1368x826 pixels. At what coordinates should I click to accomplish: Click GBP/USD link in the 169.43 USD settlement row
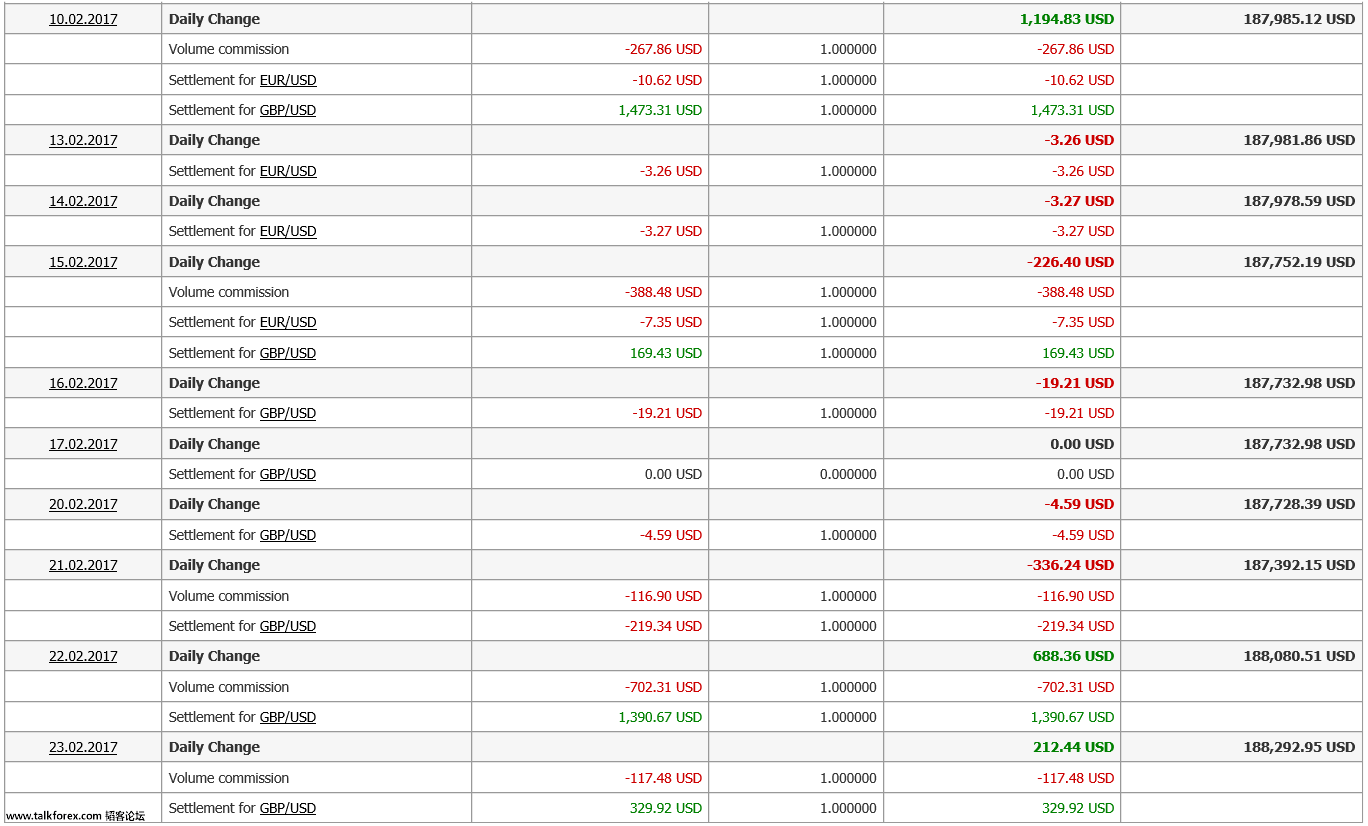tap(288, 353)
